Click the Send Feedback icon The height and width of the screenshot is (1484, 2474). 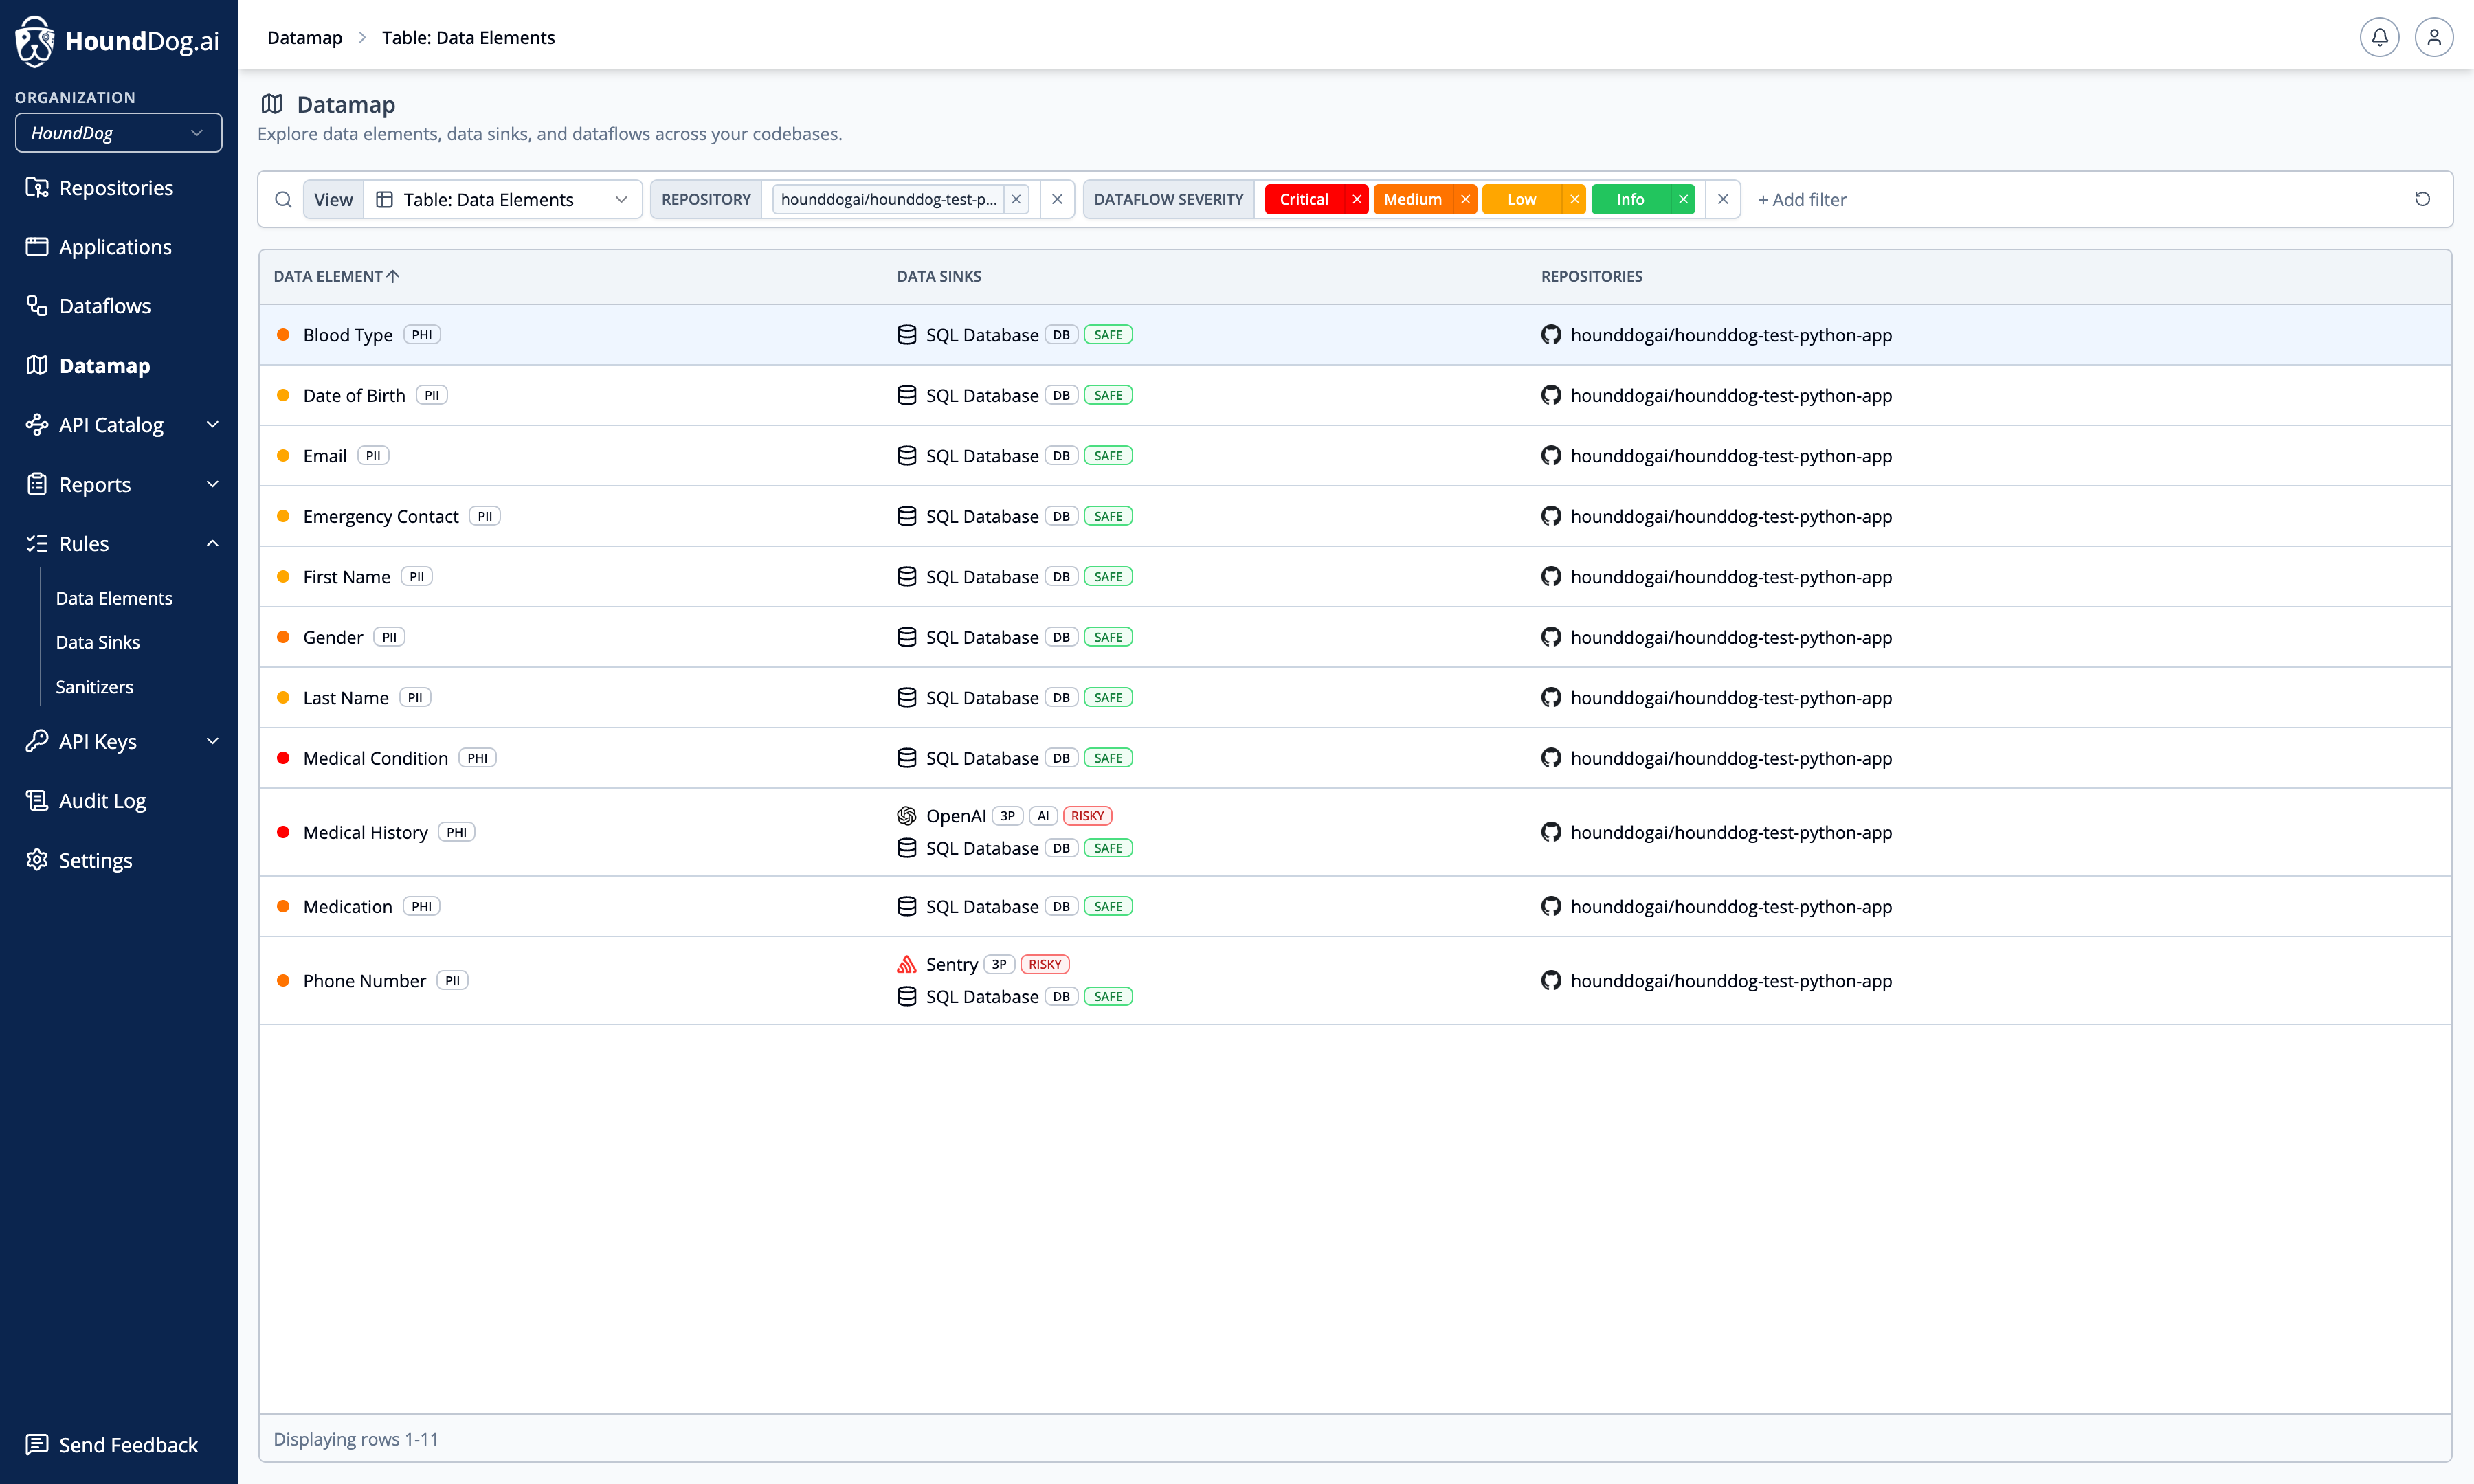[37, 1444]
